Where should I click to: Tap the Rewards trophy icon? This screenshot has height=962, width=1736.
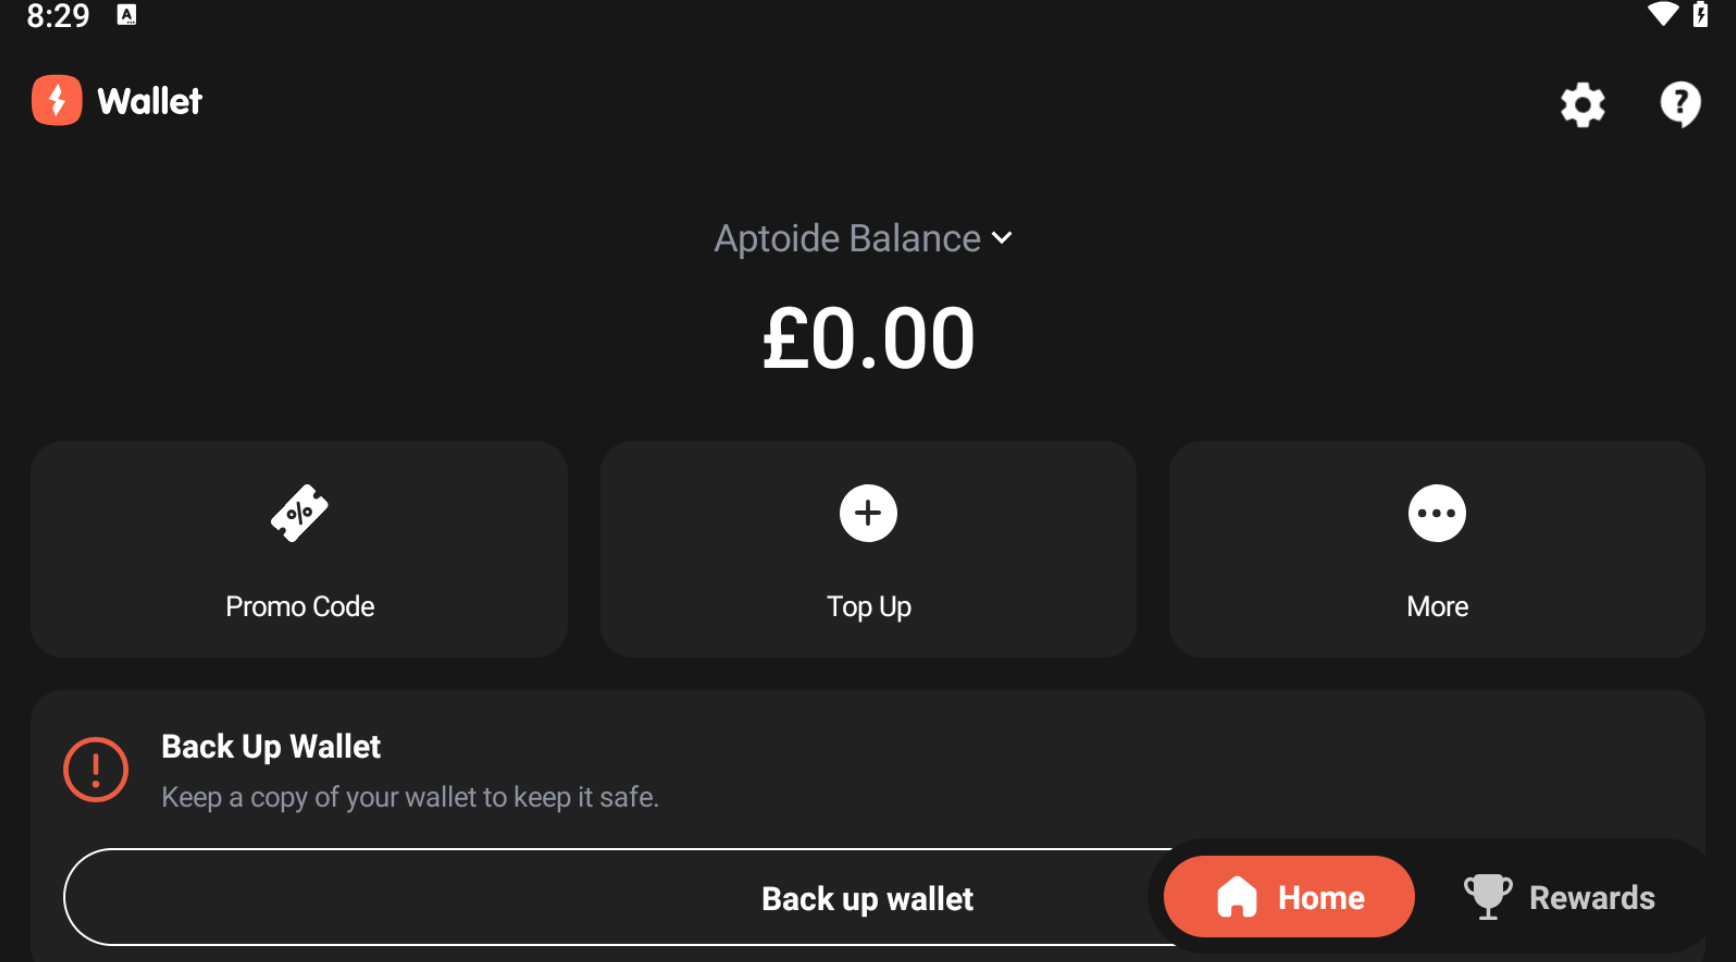tap(1487, 896)
